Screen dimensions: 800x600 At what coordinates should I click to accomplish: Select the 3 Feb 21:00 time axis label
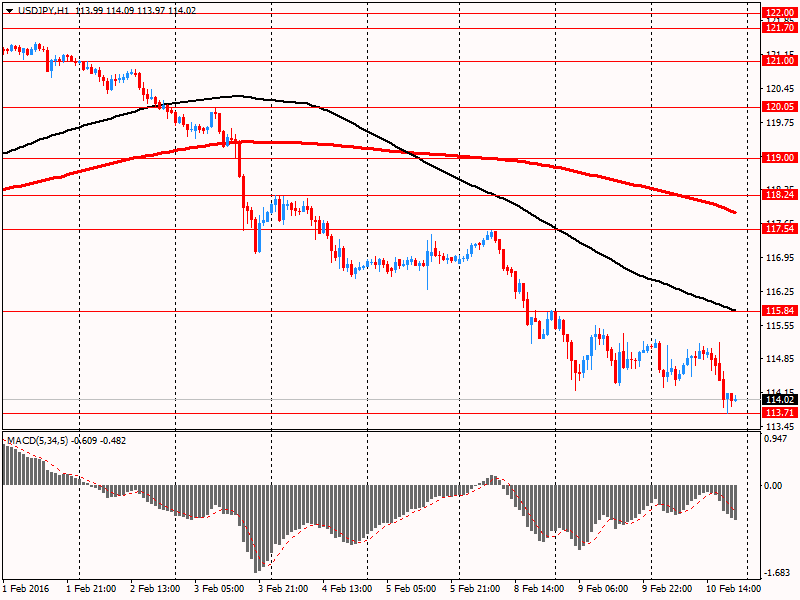coord(283,589)
